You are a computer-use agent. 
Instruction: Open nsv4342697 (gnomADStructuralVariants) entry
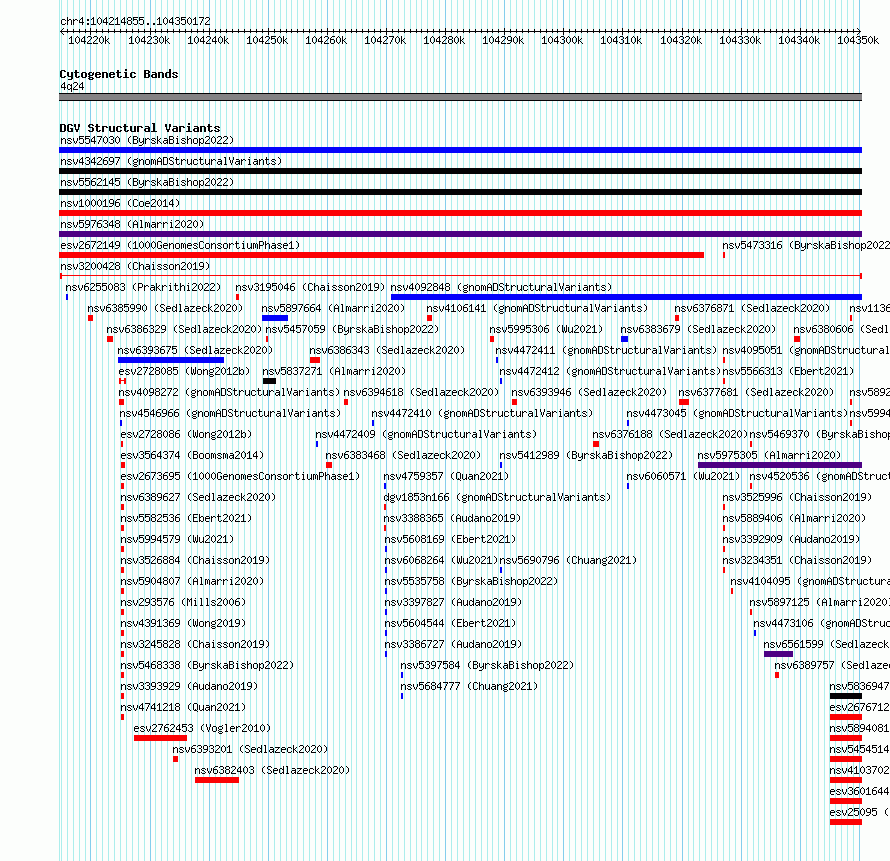pyautogui.click(x=171, y=161)
